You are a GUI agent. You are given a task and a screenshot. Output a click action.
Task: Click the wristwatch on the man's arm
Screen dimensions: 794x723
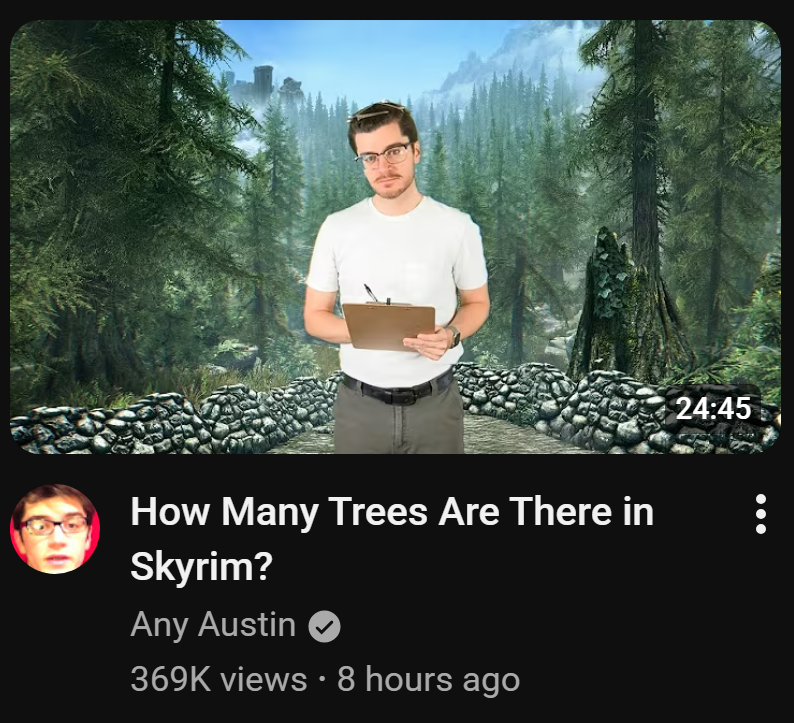[x=454, y=337]
